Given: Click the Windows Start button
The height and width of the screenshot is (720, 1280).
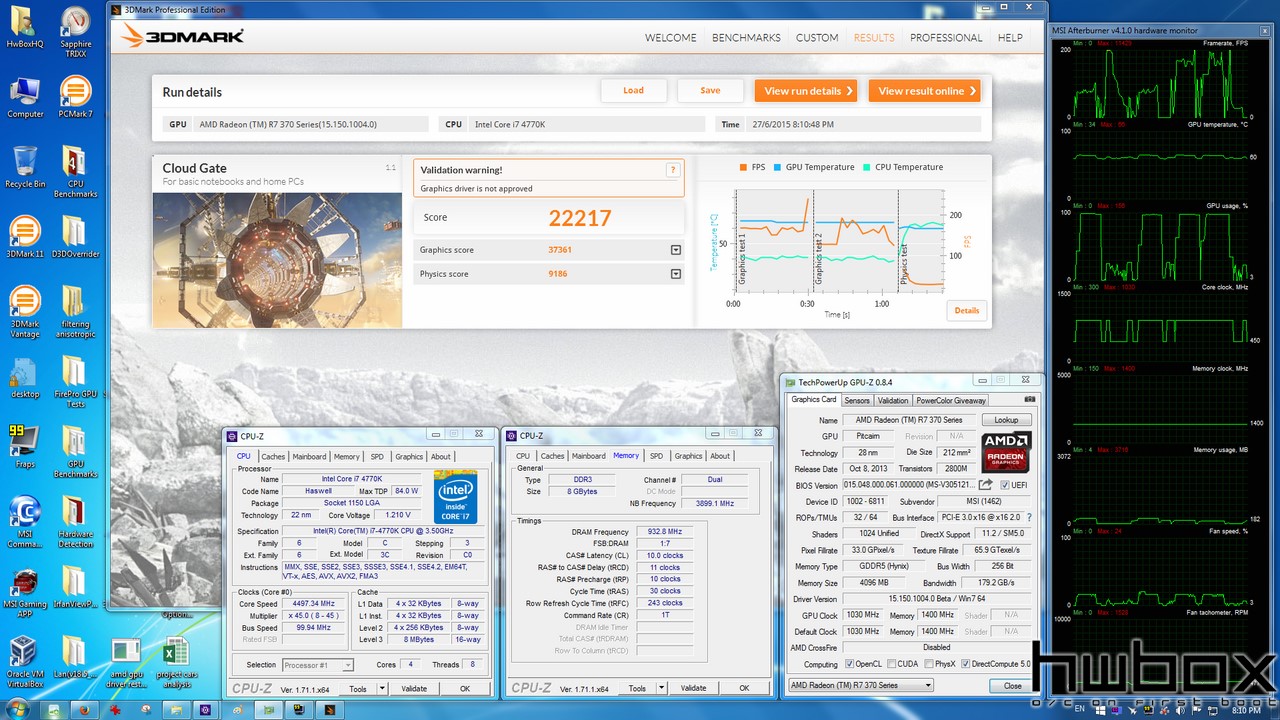Looking at the screenshot, I should click(20, 709).
